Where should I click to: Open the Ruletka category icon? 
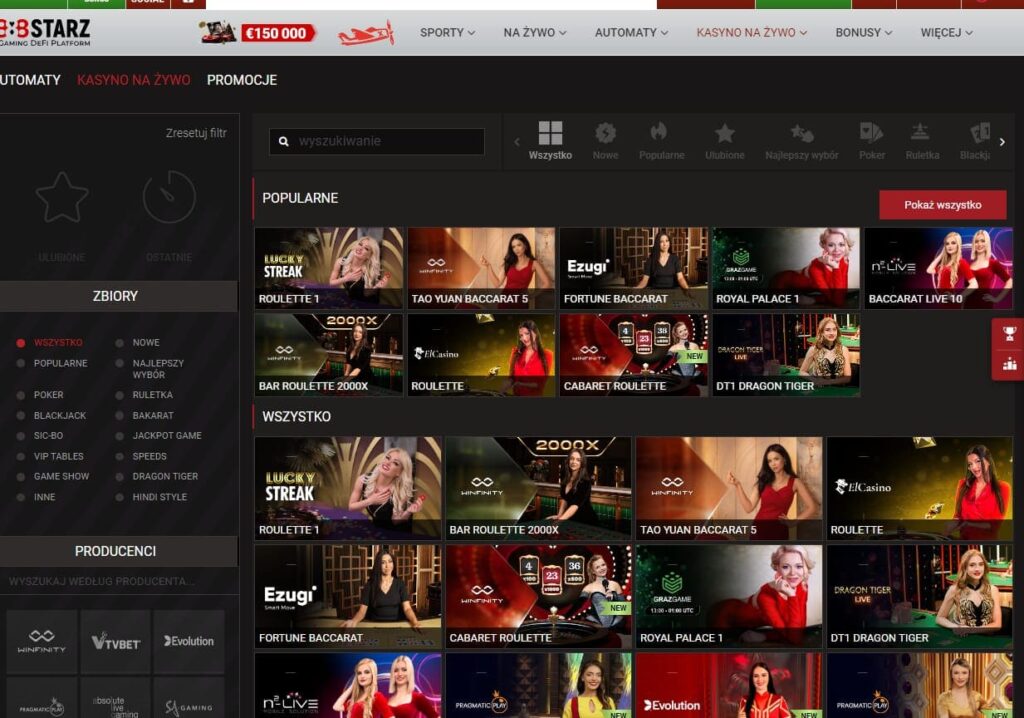[920, 135]
